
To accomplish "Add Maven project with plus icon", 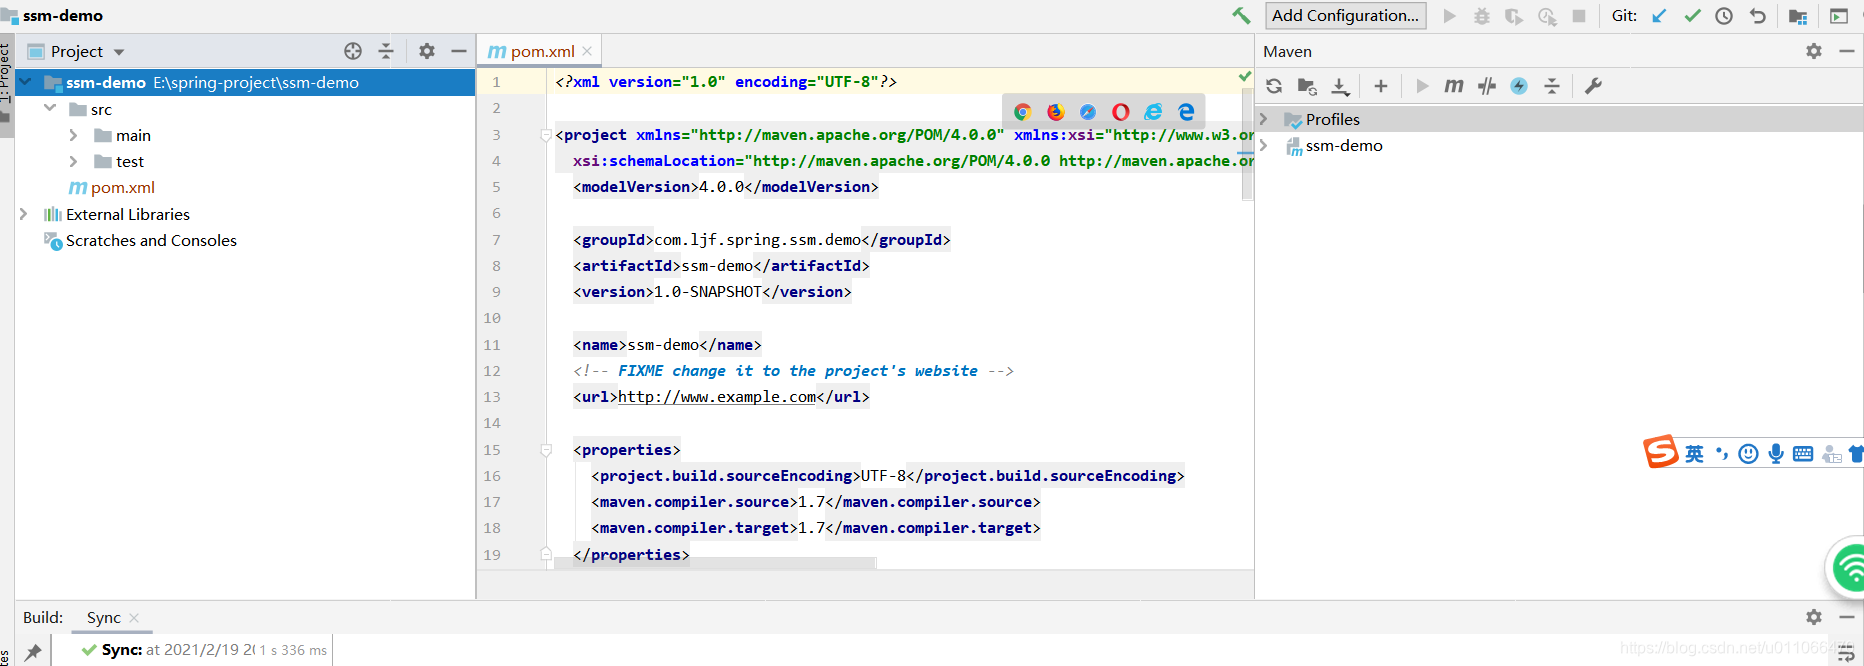I will click(x=1381, y=86).
